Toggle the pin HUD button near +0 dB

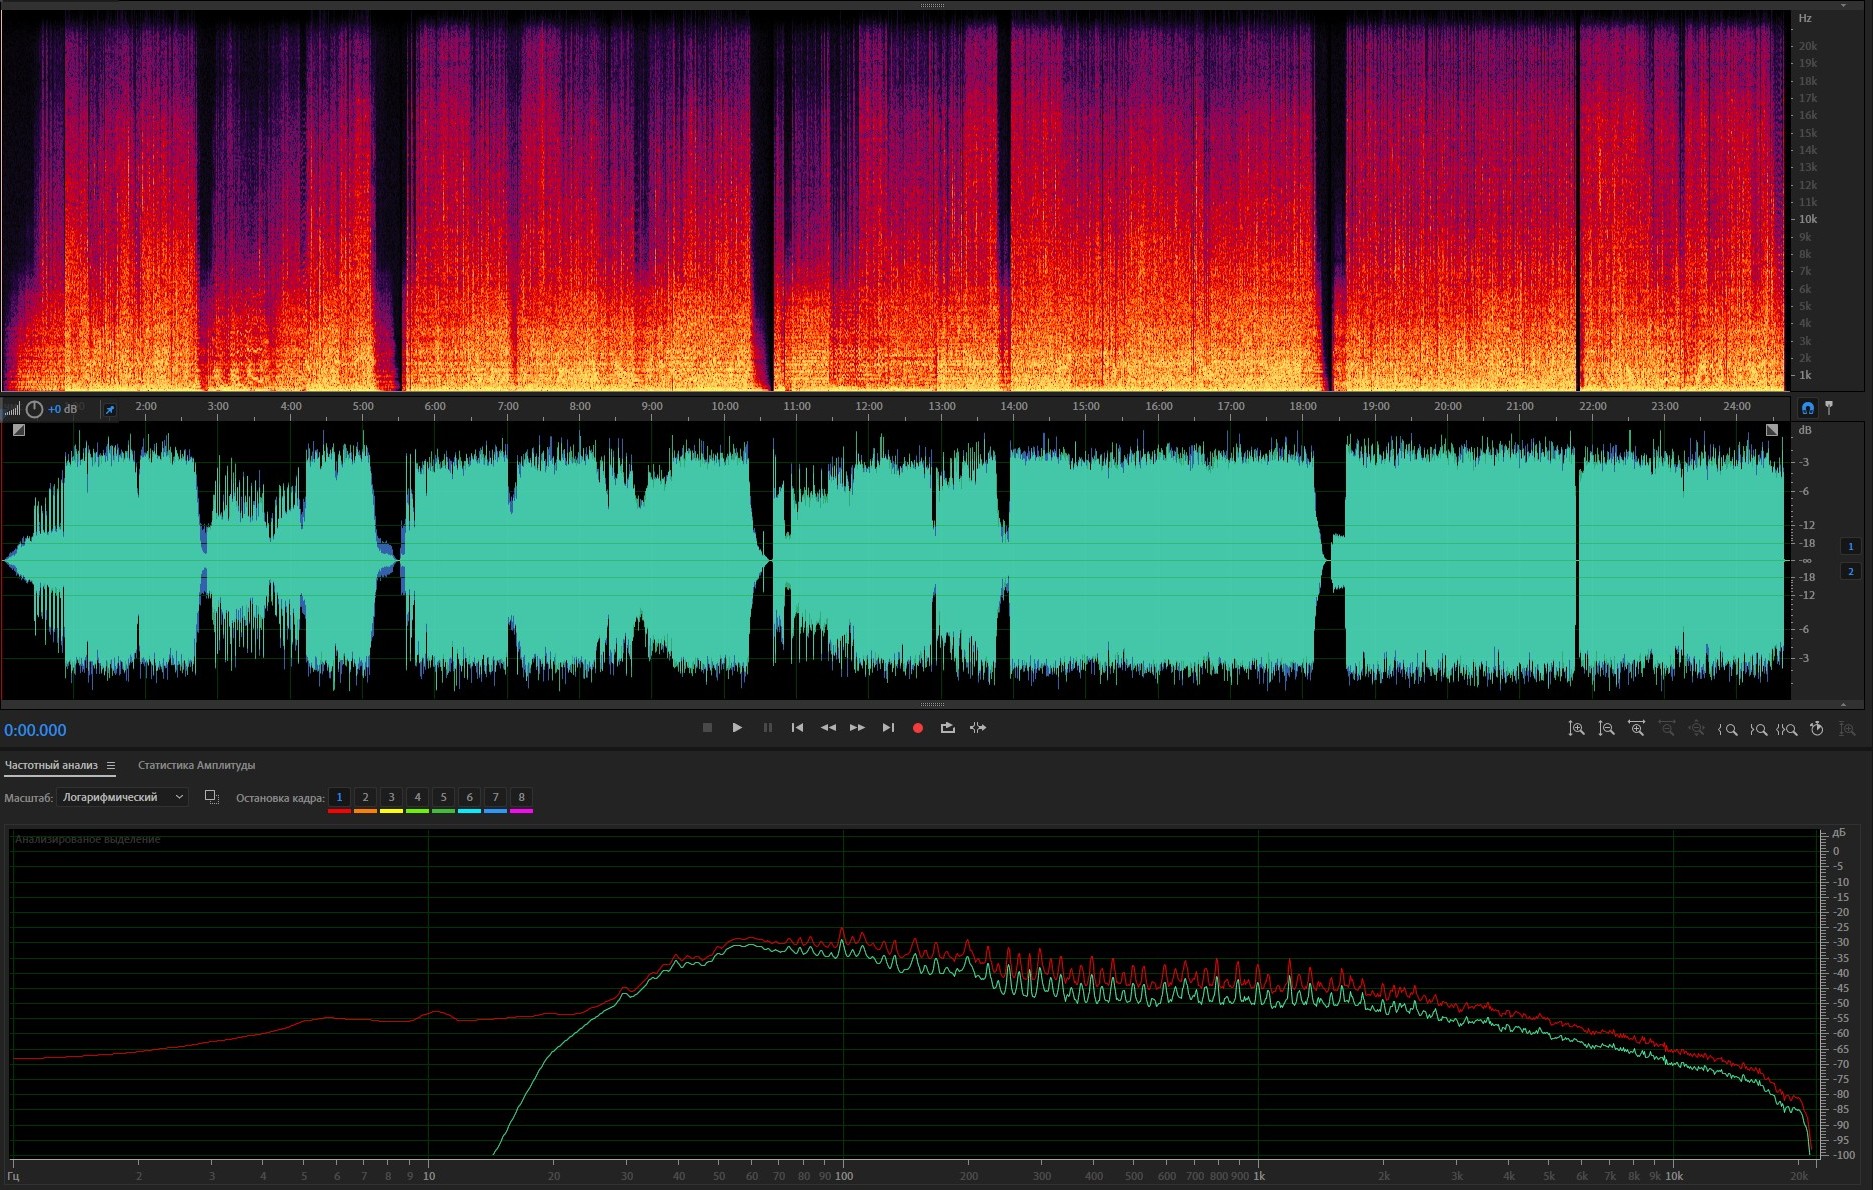(110, 409)
